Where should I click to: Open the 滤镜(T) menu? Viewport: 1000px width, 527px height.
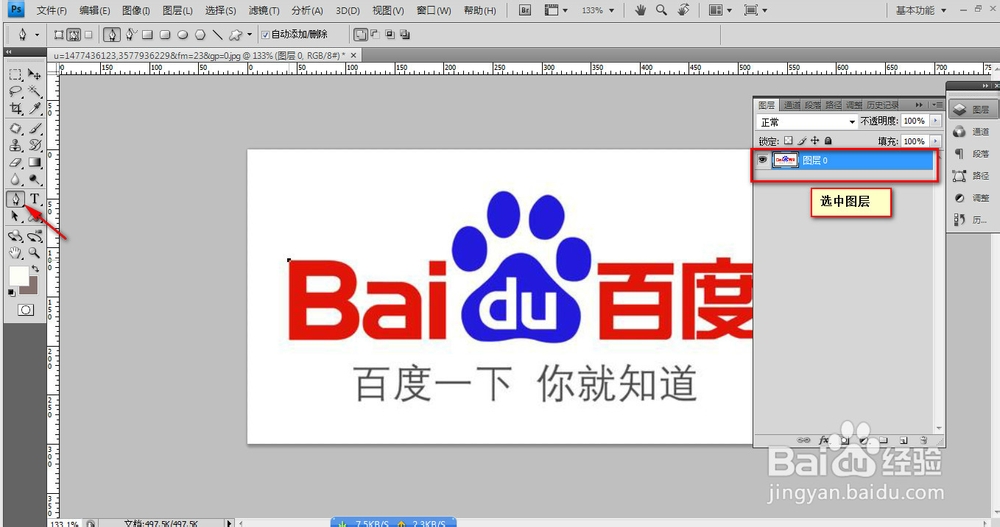pyautogui.click(x=264, y=10)
